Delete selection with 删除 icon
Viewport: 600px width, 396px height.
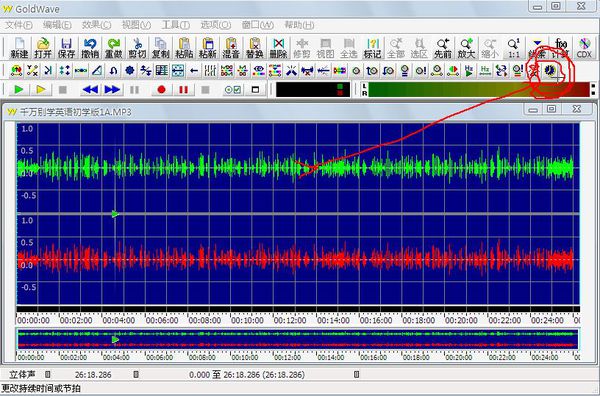[278, 48]
